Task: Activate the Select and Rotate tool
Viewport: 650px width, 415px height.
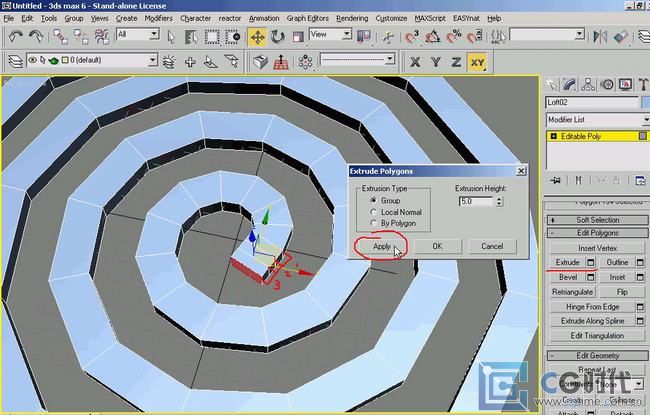Action: pyautogui.click(x=277, y=36)
